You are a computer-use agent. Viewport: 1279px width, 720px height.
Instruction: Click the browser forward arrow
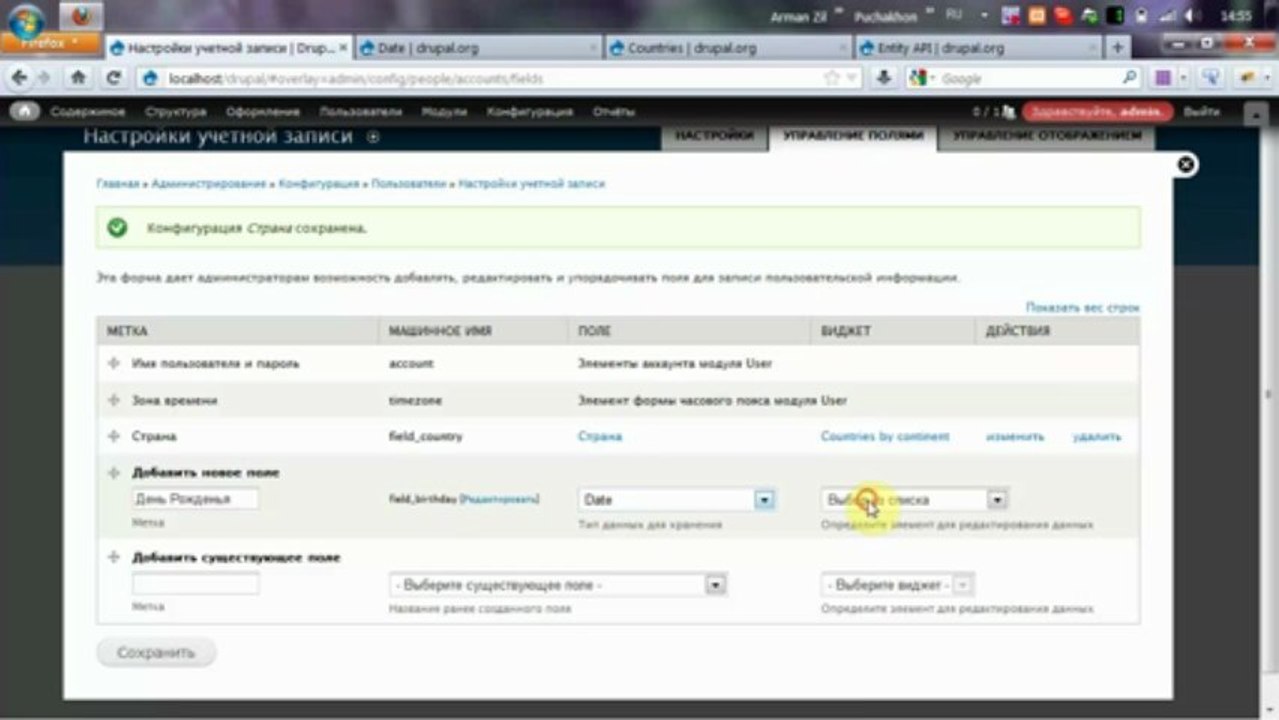click(44, 77)
